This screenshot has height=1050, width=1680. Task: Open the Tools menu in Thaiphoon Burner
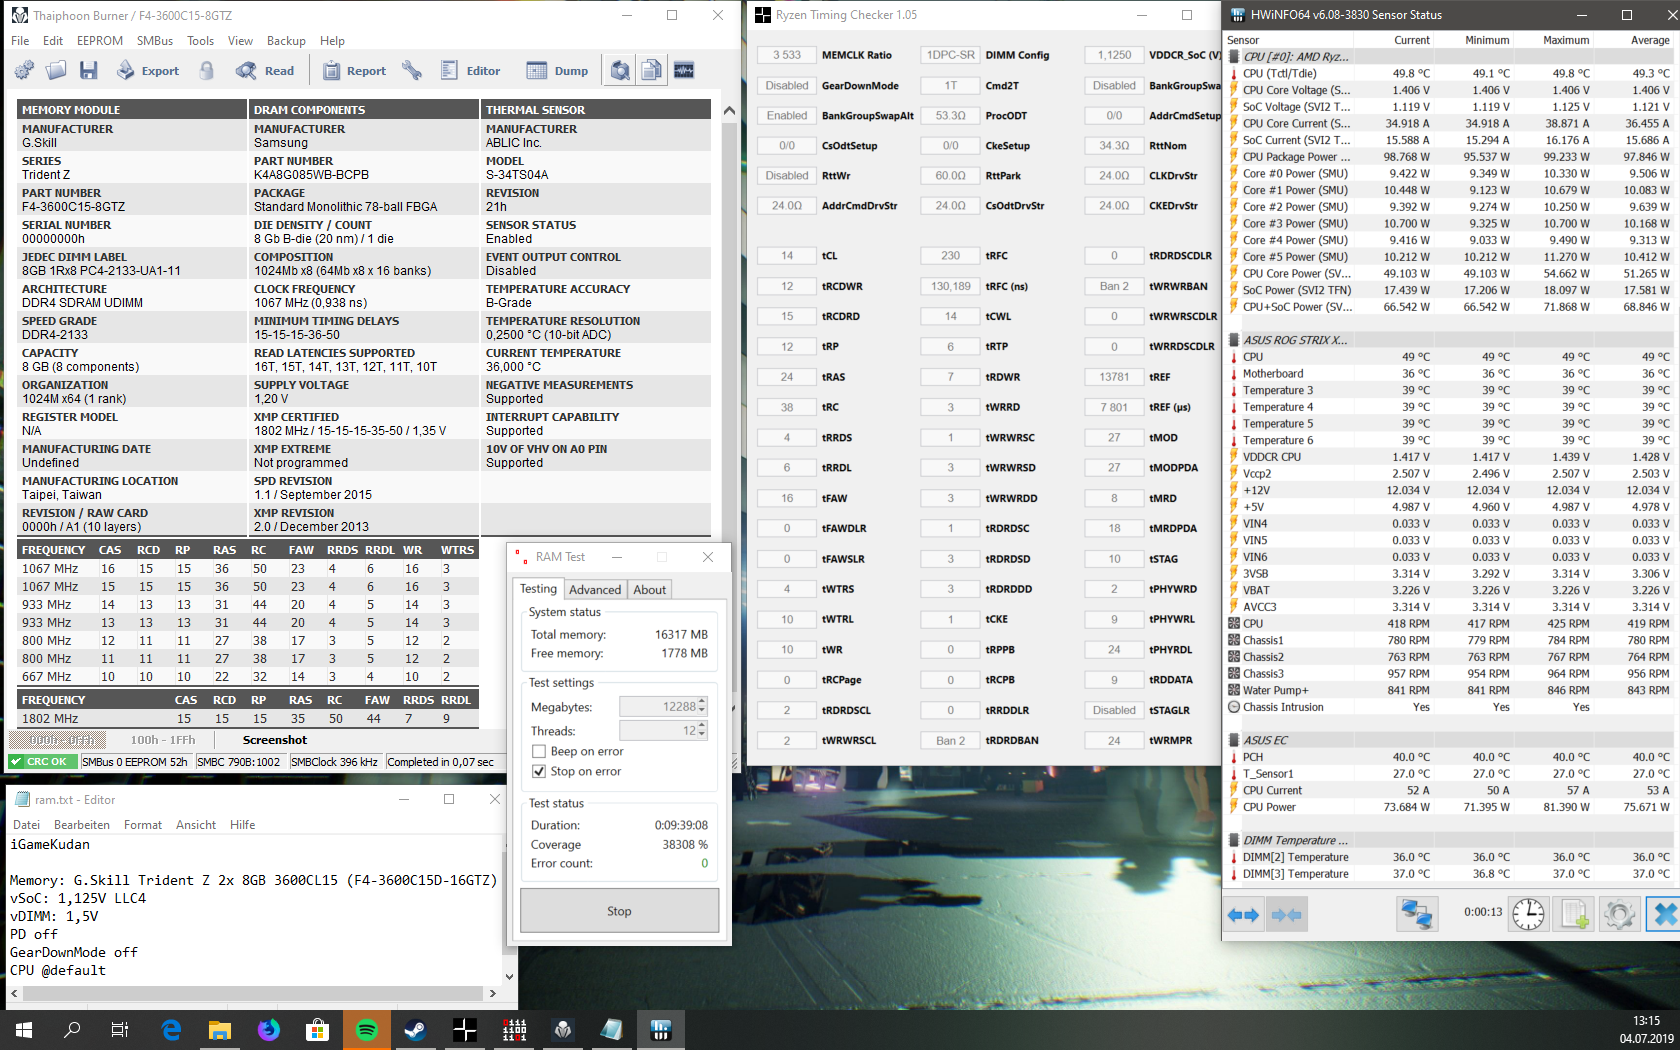click(x=201, y=41)
